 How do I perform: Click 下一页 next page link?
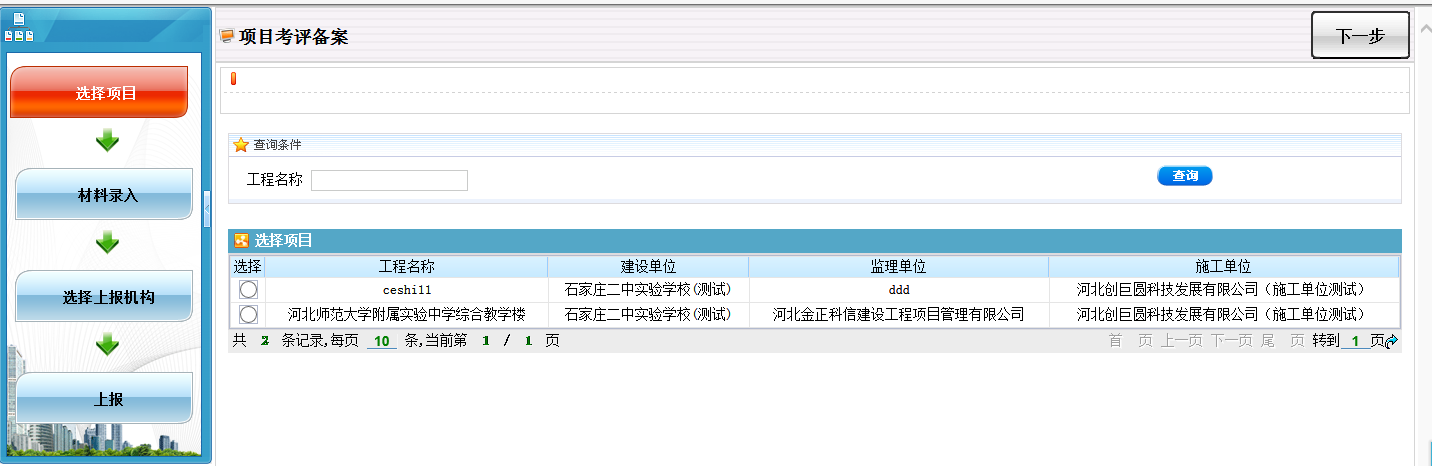point(1234,341)
